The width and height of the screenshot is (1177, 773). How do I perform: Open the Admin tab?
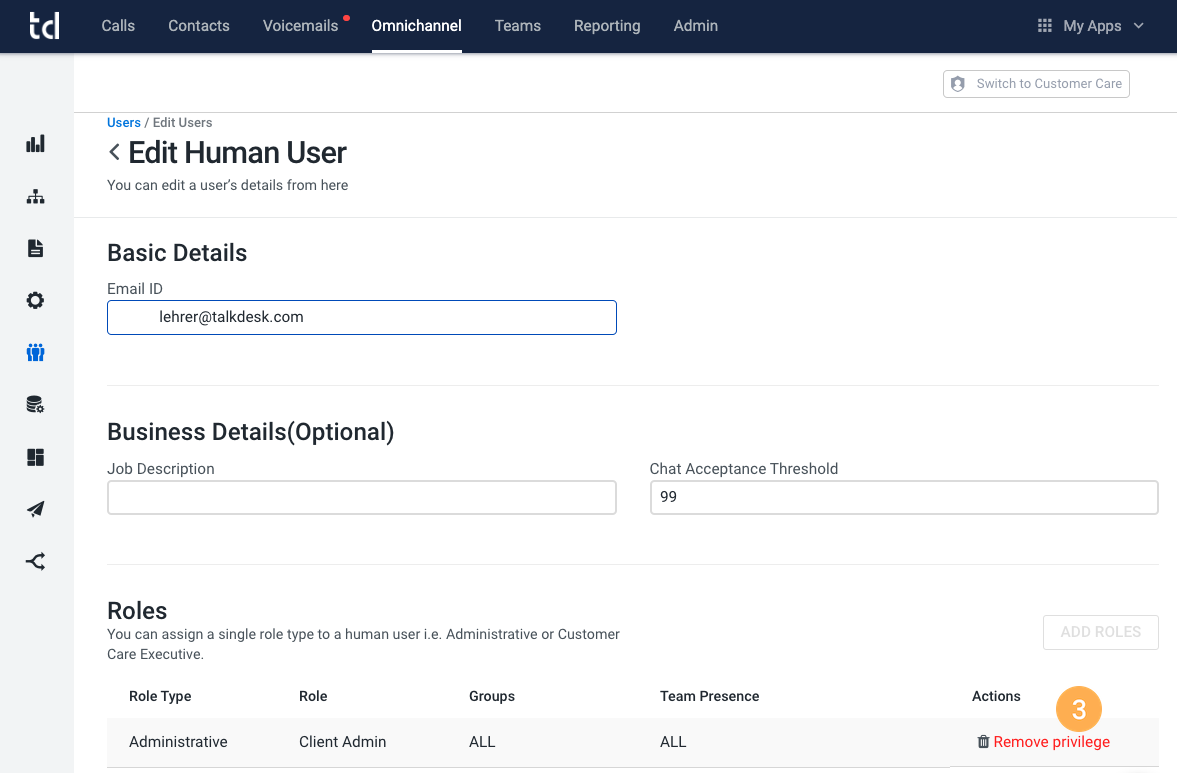tap(696, 26)
